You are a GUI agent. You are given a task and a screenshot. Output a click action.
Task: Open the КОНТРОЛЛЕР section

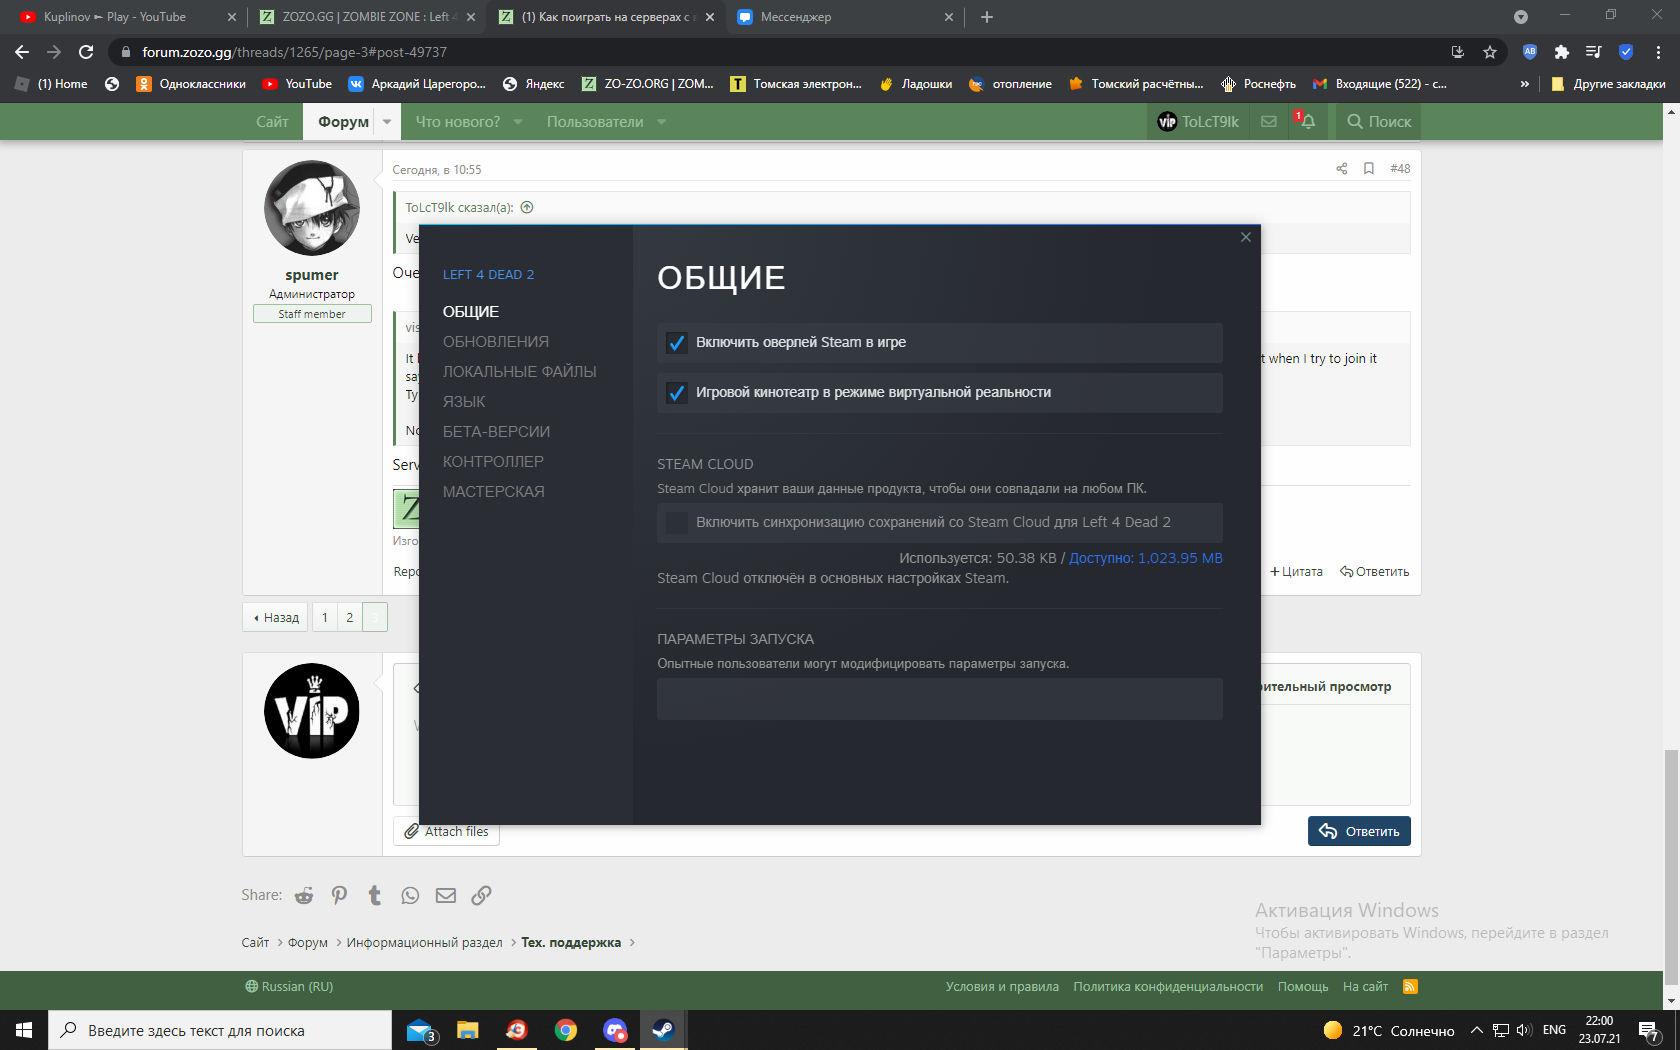click(x=494, y=462)
